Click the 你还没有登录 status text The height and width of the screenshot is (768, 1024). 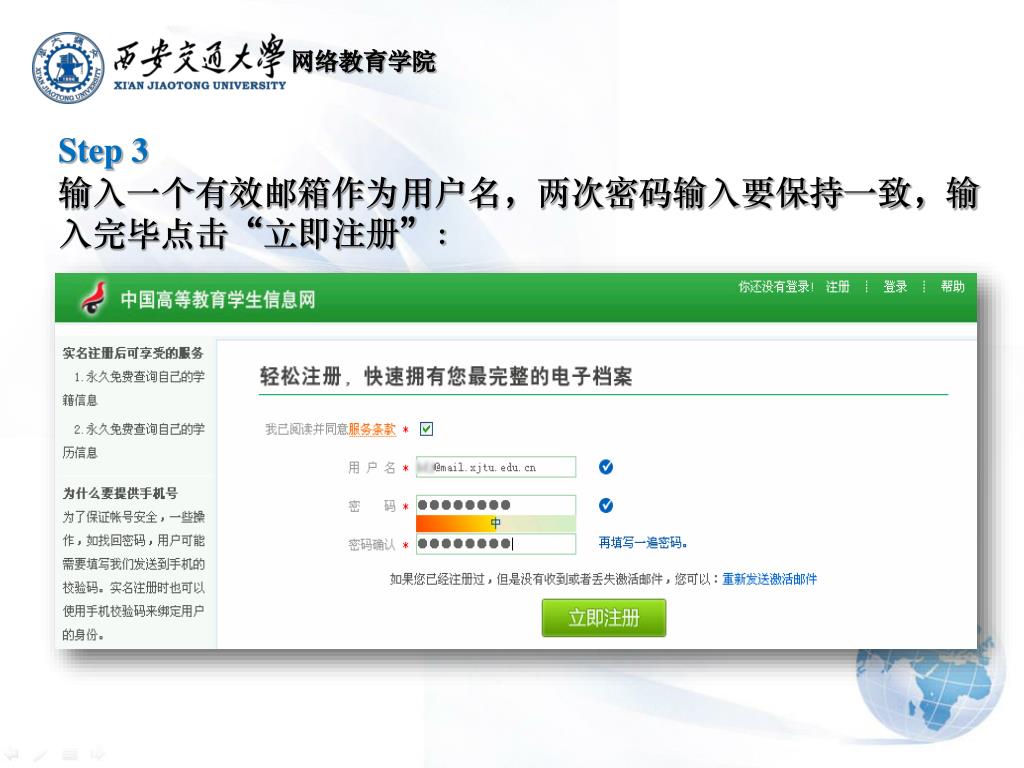click(776, 287)
